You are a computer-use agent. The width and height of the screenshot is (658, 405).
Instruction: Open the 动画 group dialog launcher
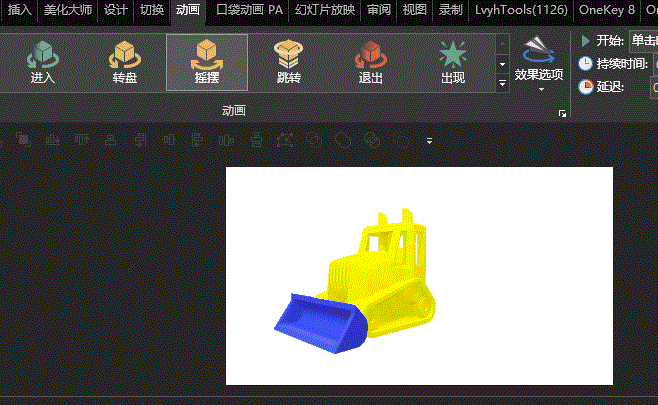[563, 115]
